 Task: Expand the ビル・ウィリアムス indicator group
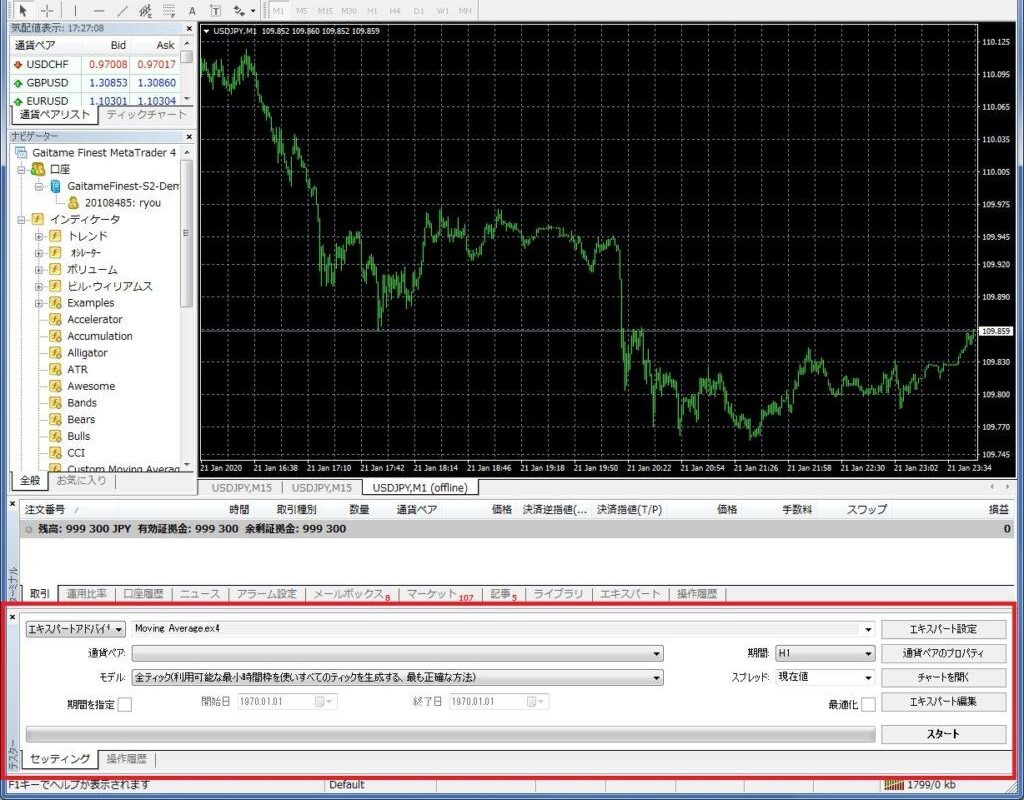(39, 287)
